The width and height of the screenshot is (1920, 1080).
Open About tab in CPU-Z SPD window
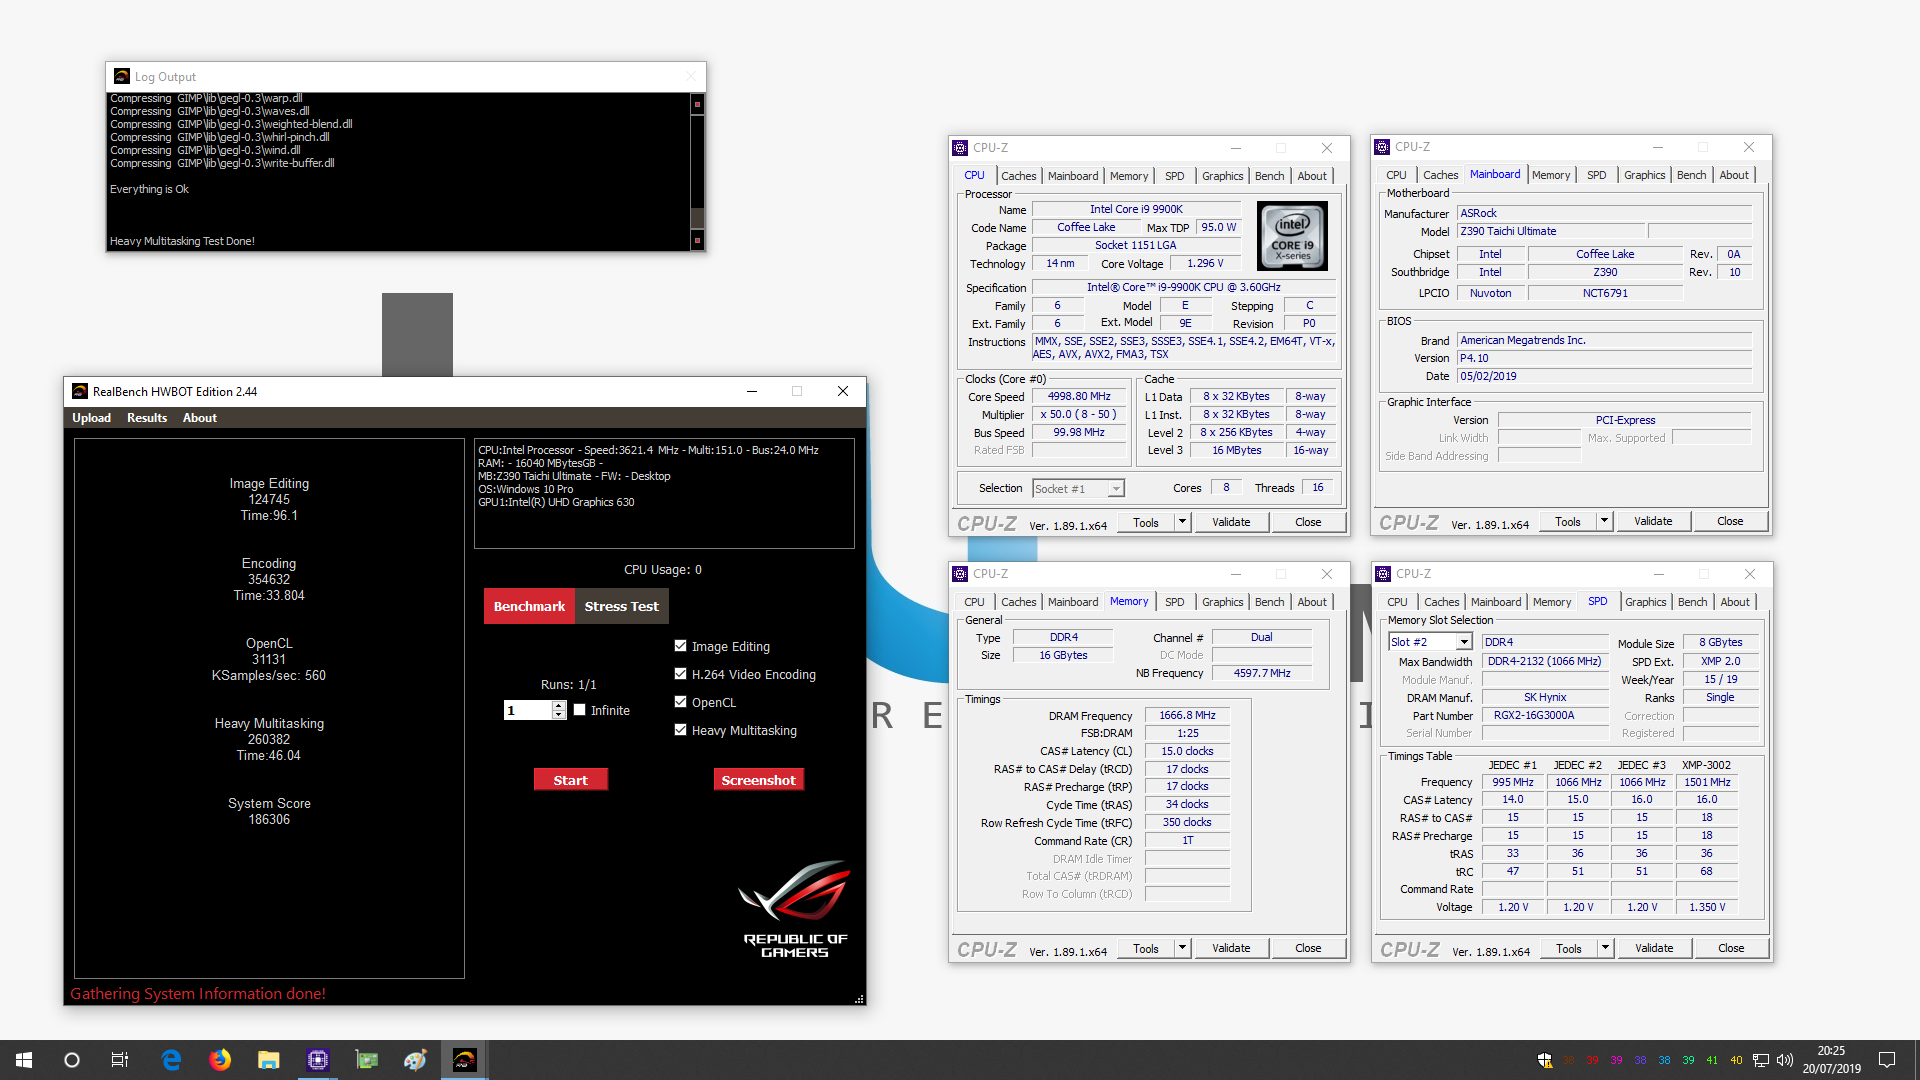[1735, 602]
